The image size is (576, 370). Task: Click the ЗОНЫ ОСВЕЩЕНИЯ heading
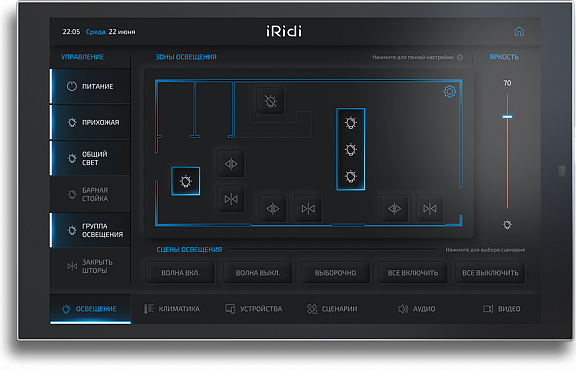click(x=186, y=57)
